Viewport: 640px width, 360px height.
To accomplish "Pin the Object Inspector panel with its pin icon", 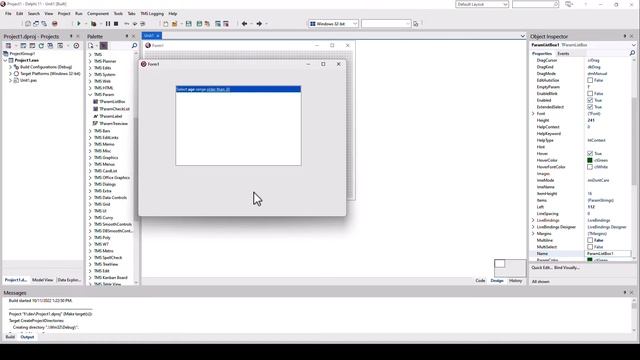I will pyautogui.click(x=624, y=36).
